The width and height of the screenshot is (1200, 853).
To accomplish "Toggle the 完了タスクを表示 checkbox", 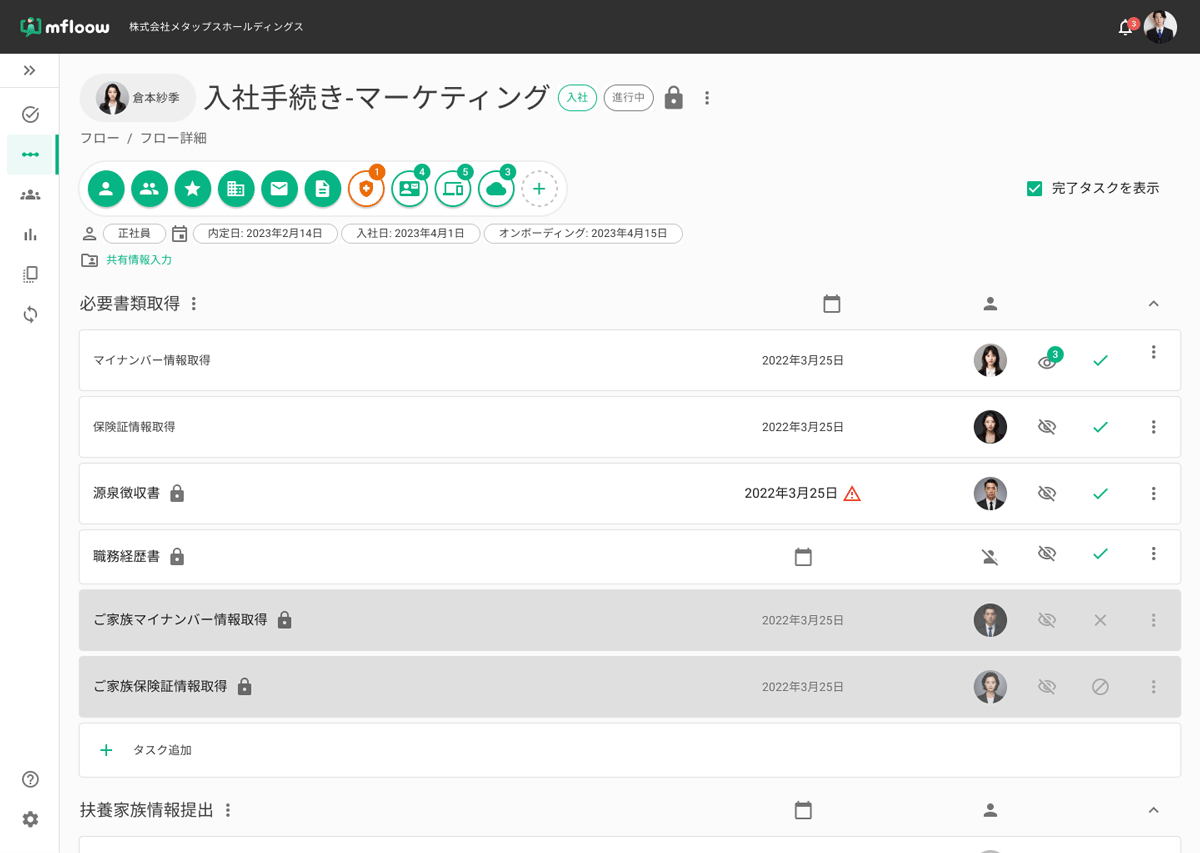I will [x=1035, y=188].
